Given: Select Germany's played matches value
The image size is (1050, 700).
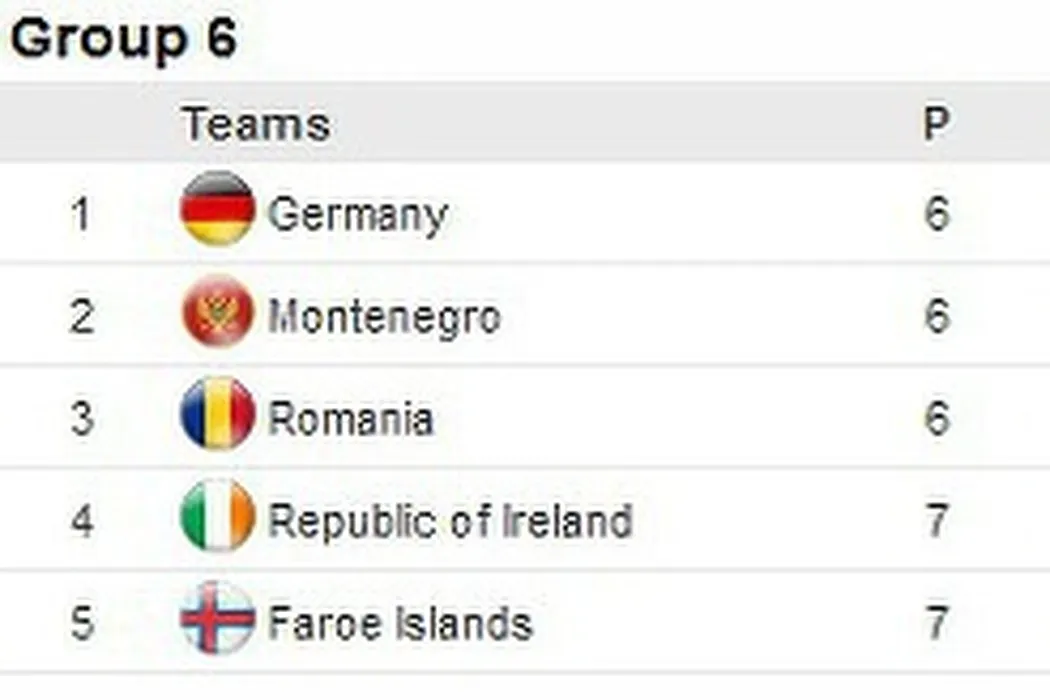Looking at the screenshot, I should [x=936, y=214].
